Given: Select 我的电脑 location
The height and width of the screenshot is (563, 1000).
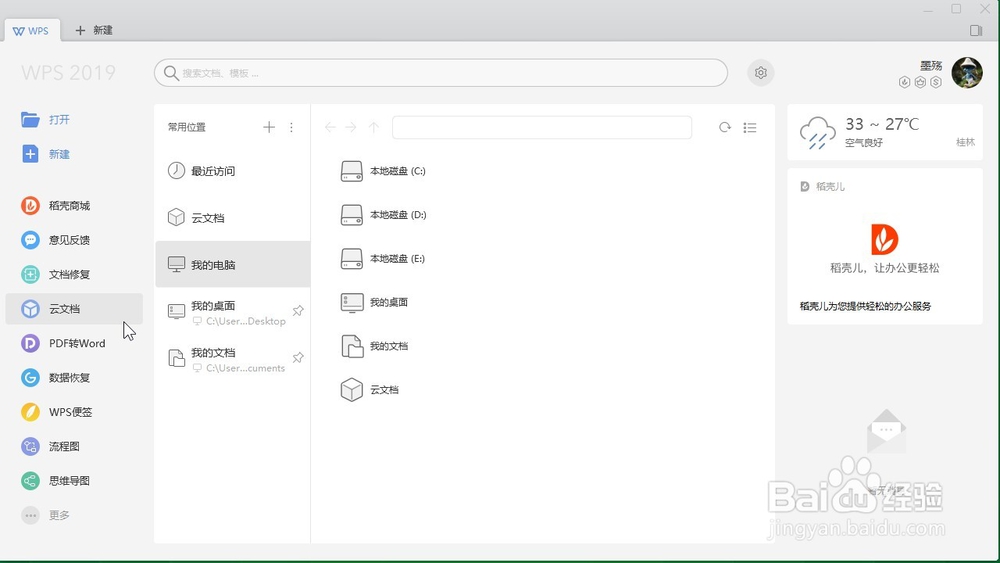Looking at the screenshot, I should click(x=233, y=264).
